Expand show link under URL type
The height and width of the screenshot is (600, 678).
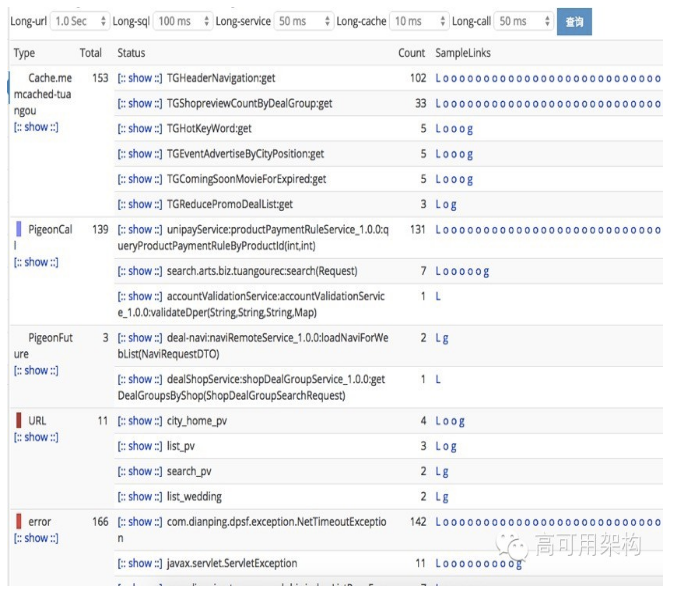36,437
